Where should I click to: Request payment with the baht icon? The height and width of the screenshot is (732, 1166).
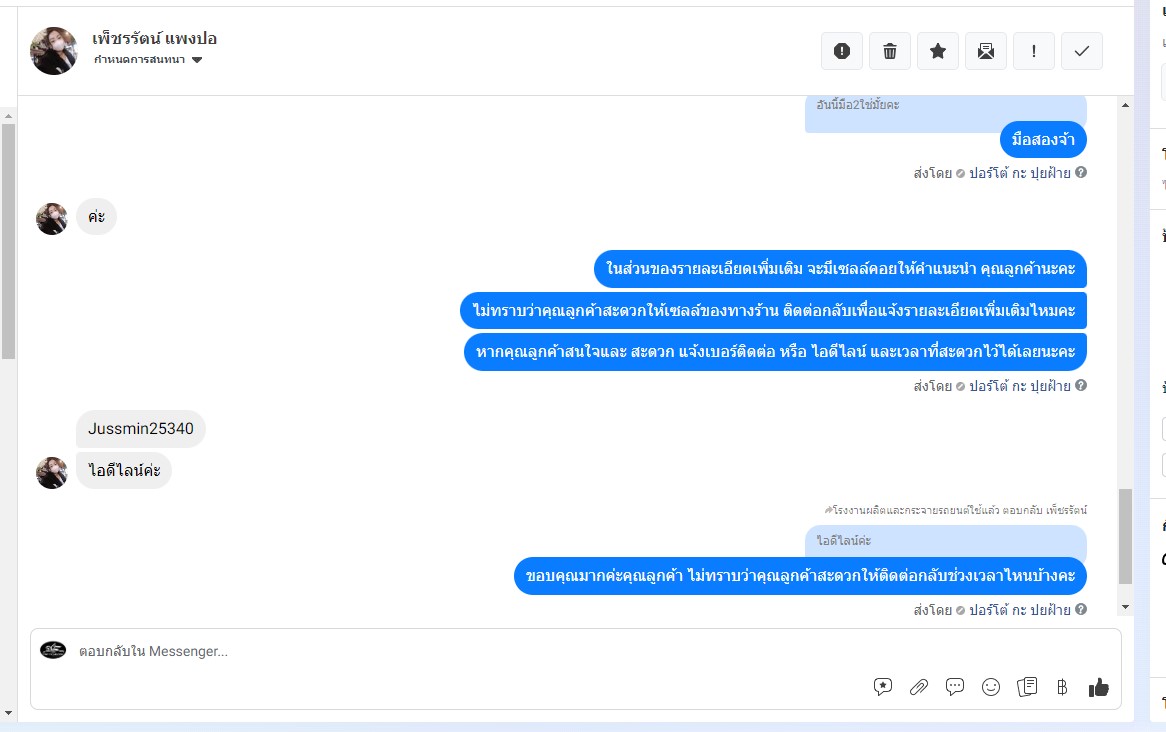coord(1062,687)
